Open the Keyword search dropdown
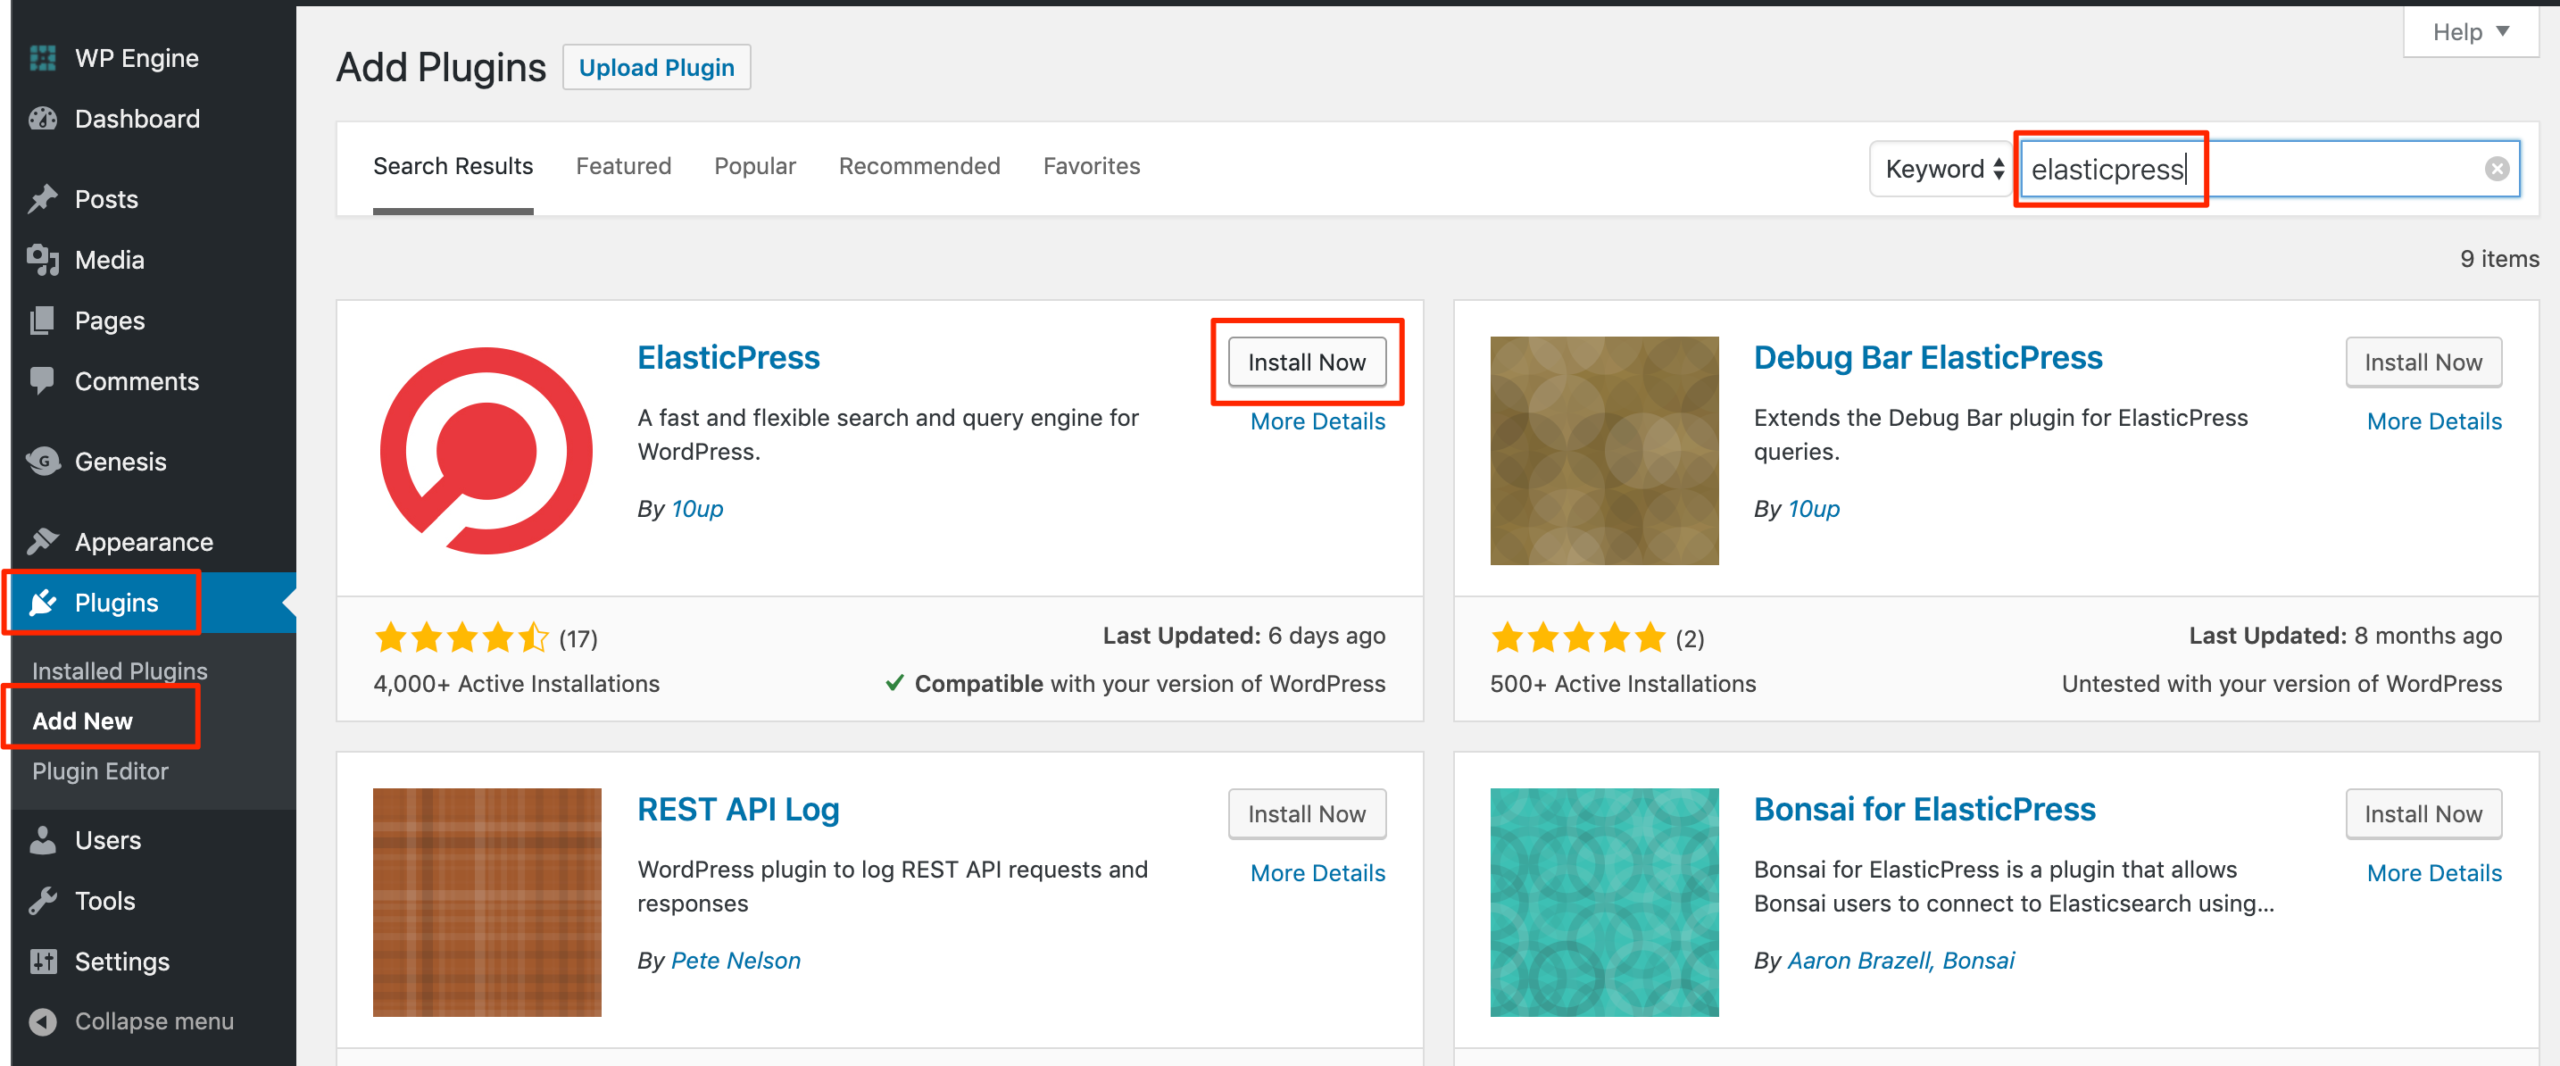The height and width of the screenshot is (1066, 2560). pos(1939,168)
